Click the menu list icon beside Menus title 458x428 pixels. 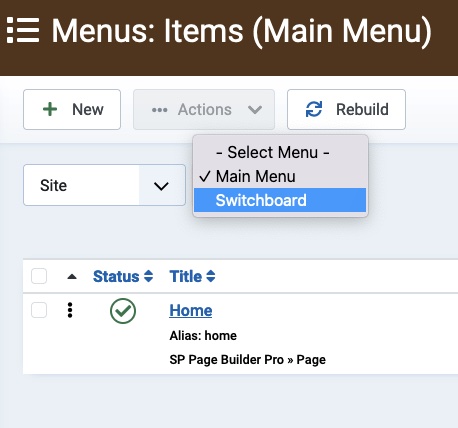pyautogui.click(x=23, y=30)
